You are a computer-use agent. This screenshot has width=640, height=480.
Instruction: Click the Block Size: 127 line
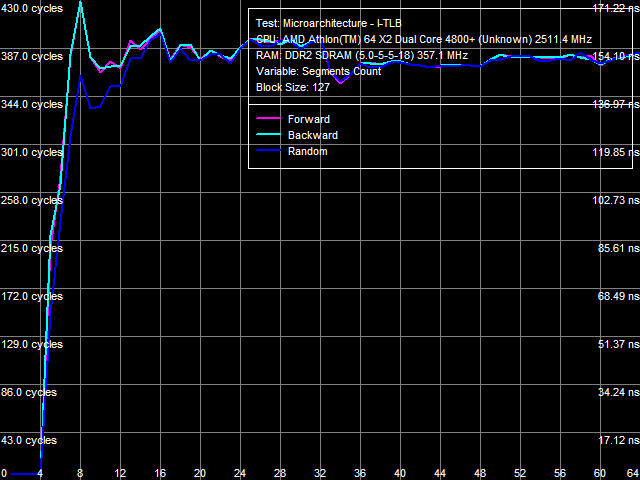(293, 87)
